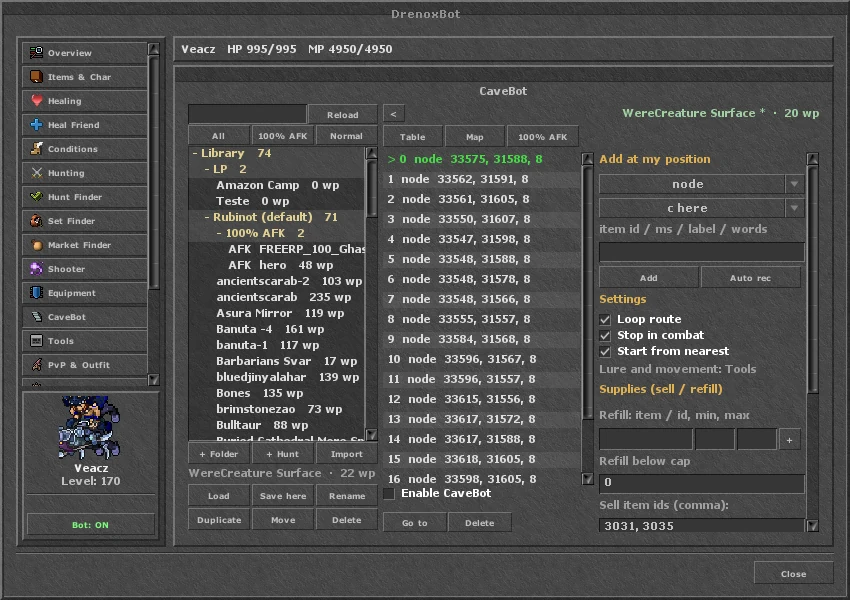The height and width of the screenshot is (600, 850).
Task: Click the Add waypoint button
Action: pyautogui.click(x=648, y=278)
